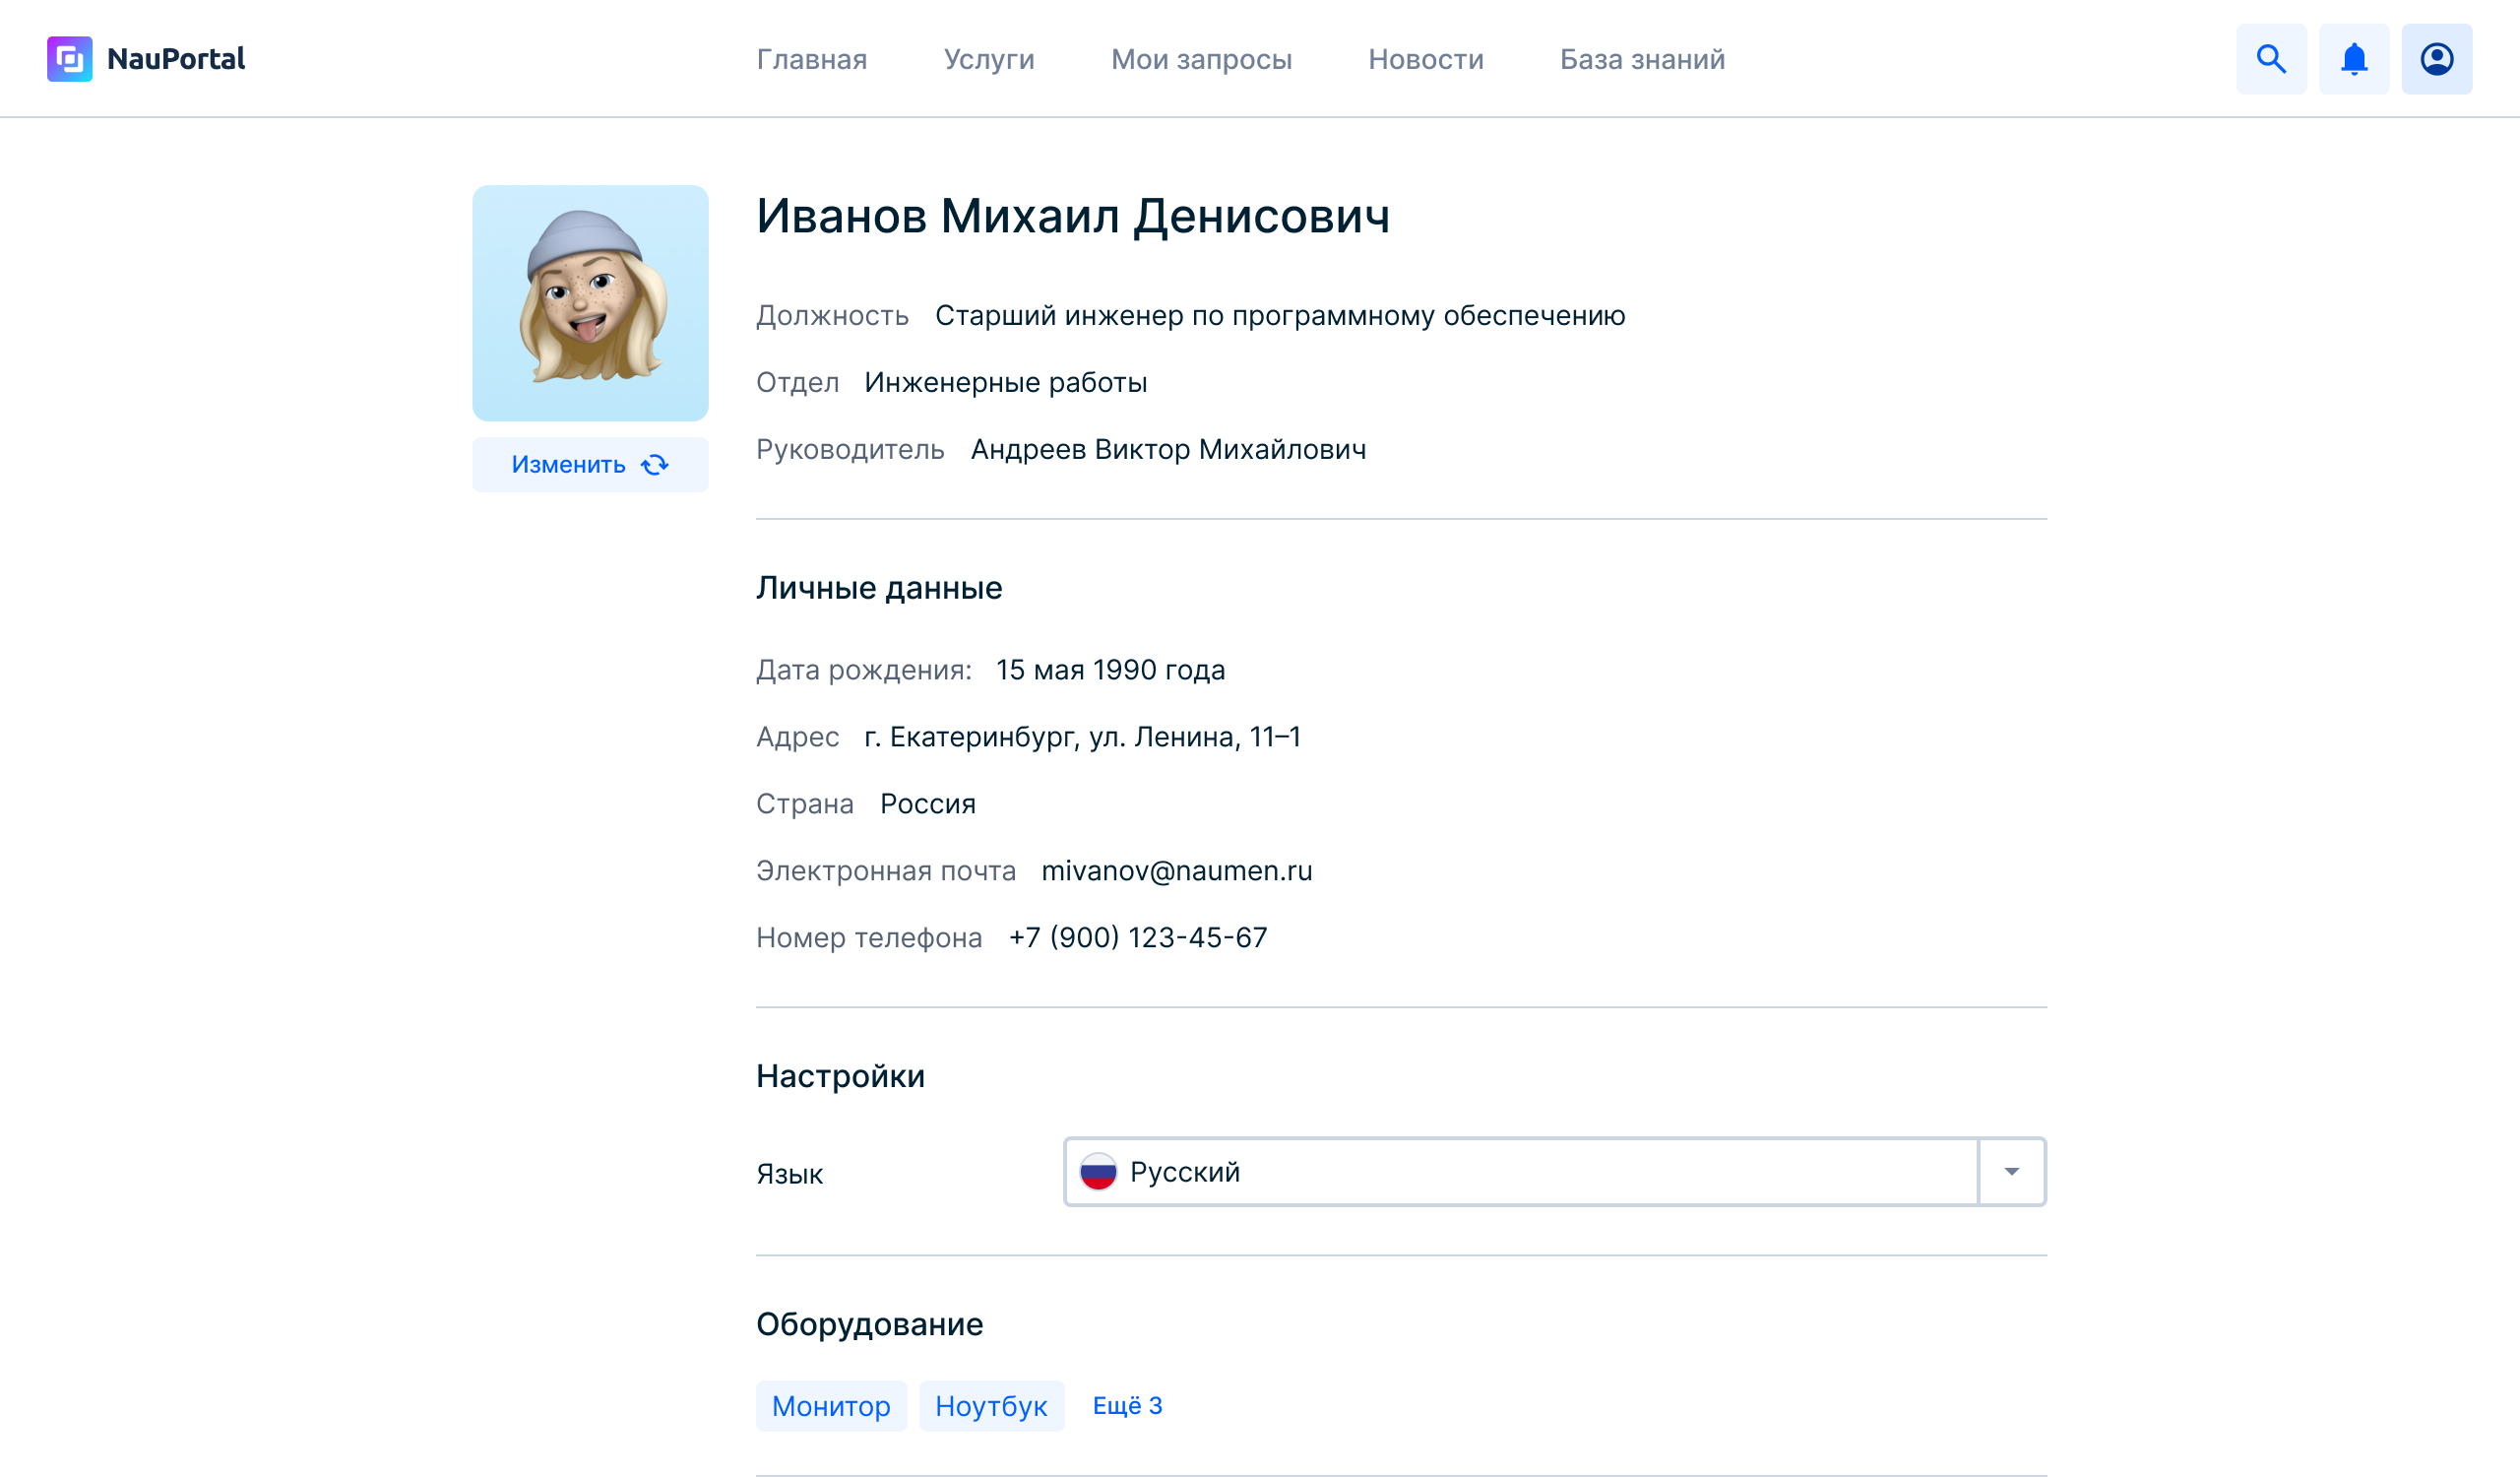This screenshot has width=2520, height=1477.
Task: Open Мои запросы menu item
Action: pyautogui.click(x=1202, y=60)
